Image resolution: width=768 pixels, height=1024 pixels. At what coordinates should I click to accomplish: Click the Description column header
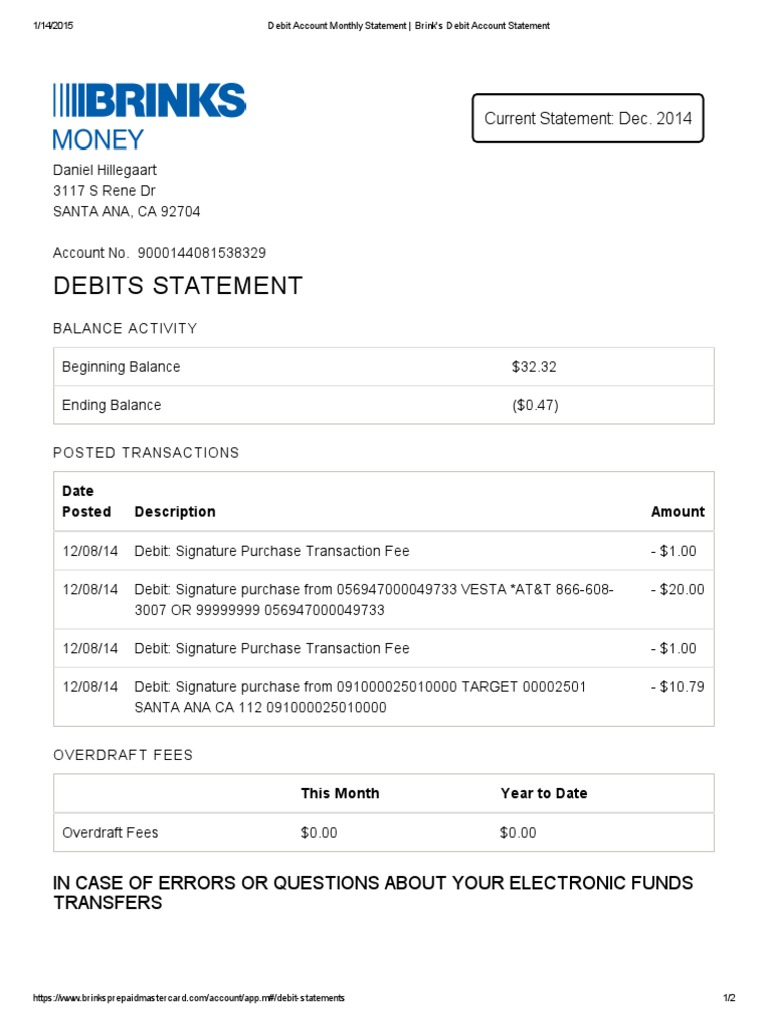pyautogui.click(x=175, y=512)
